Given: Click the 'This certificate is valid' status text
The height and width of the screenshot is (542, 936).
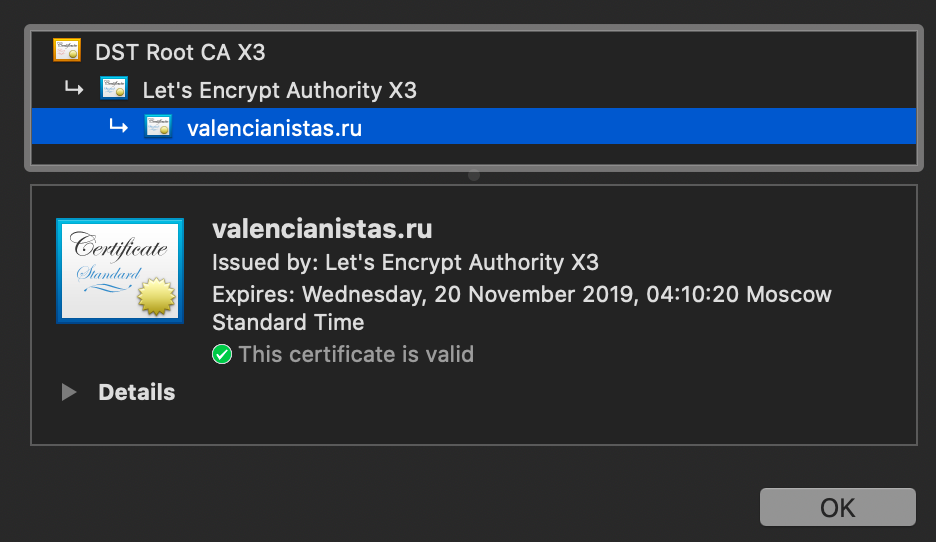Looking at the screenshot, I should click(x=355, y=354).
